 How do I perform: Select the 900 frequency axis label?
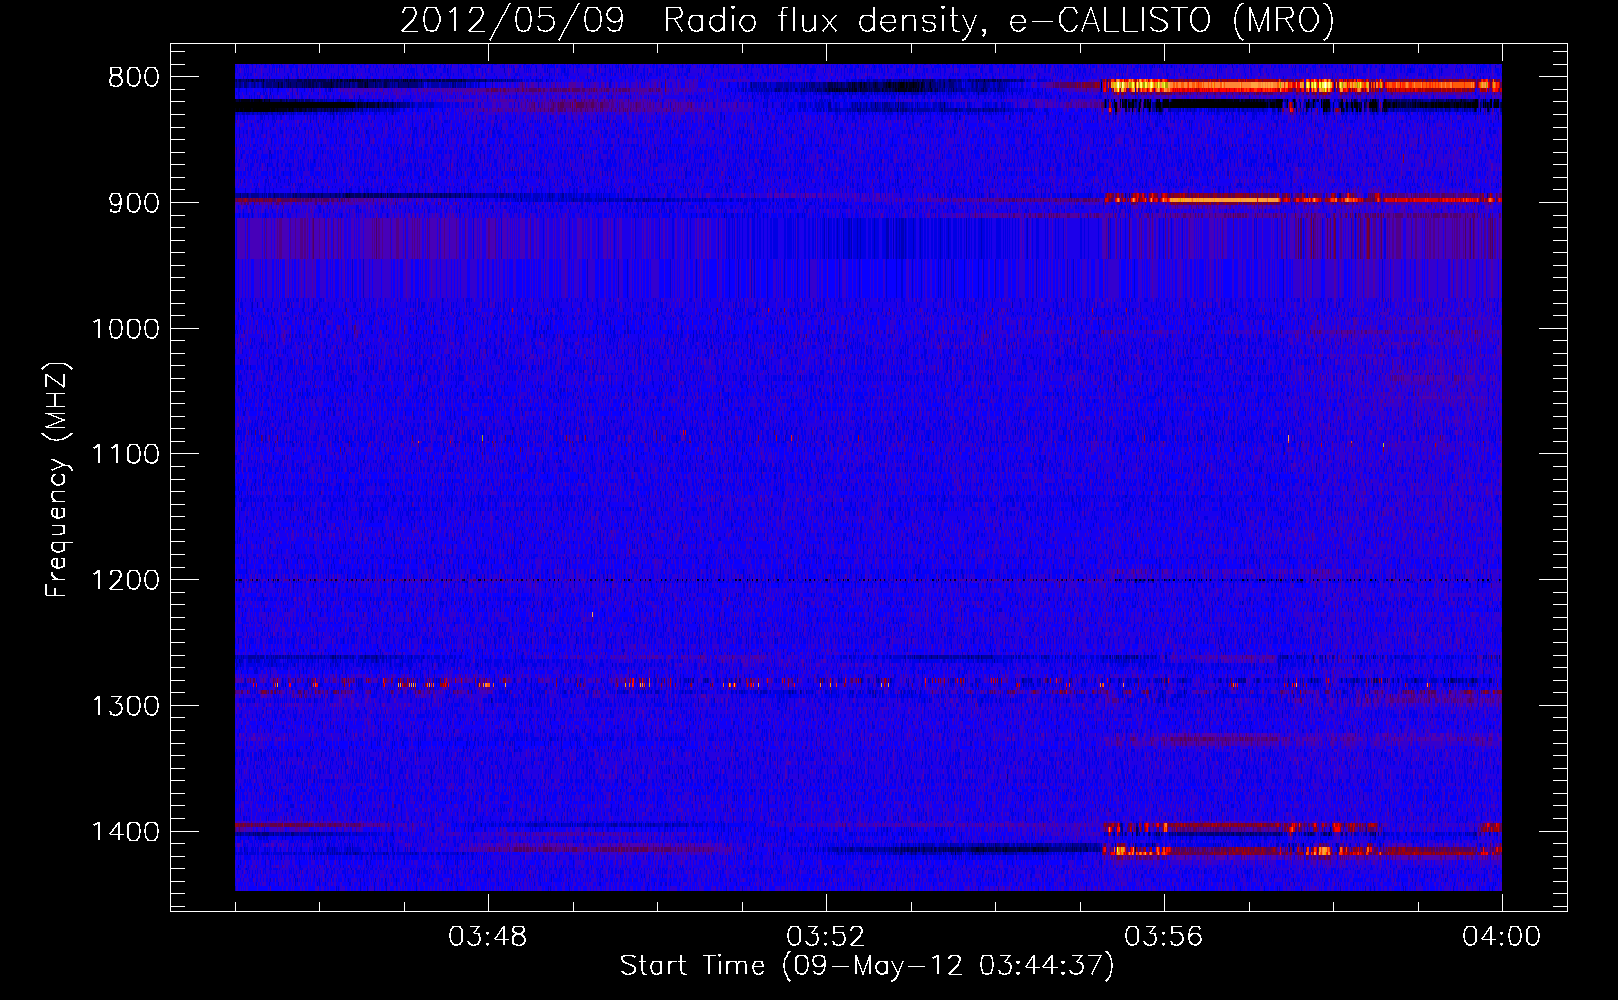tap(133, 203)
